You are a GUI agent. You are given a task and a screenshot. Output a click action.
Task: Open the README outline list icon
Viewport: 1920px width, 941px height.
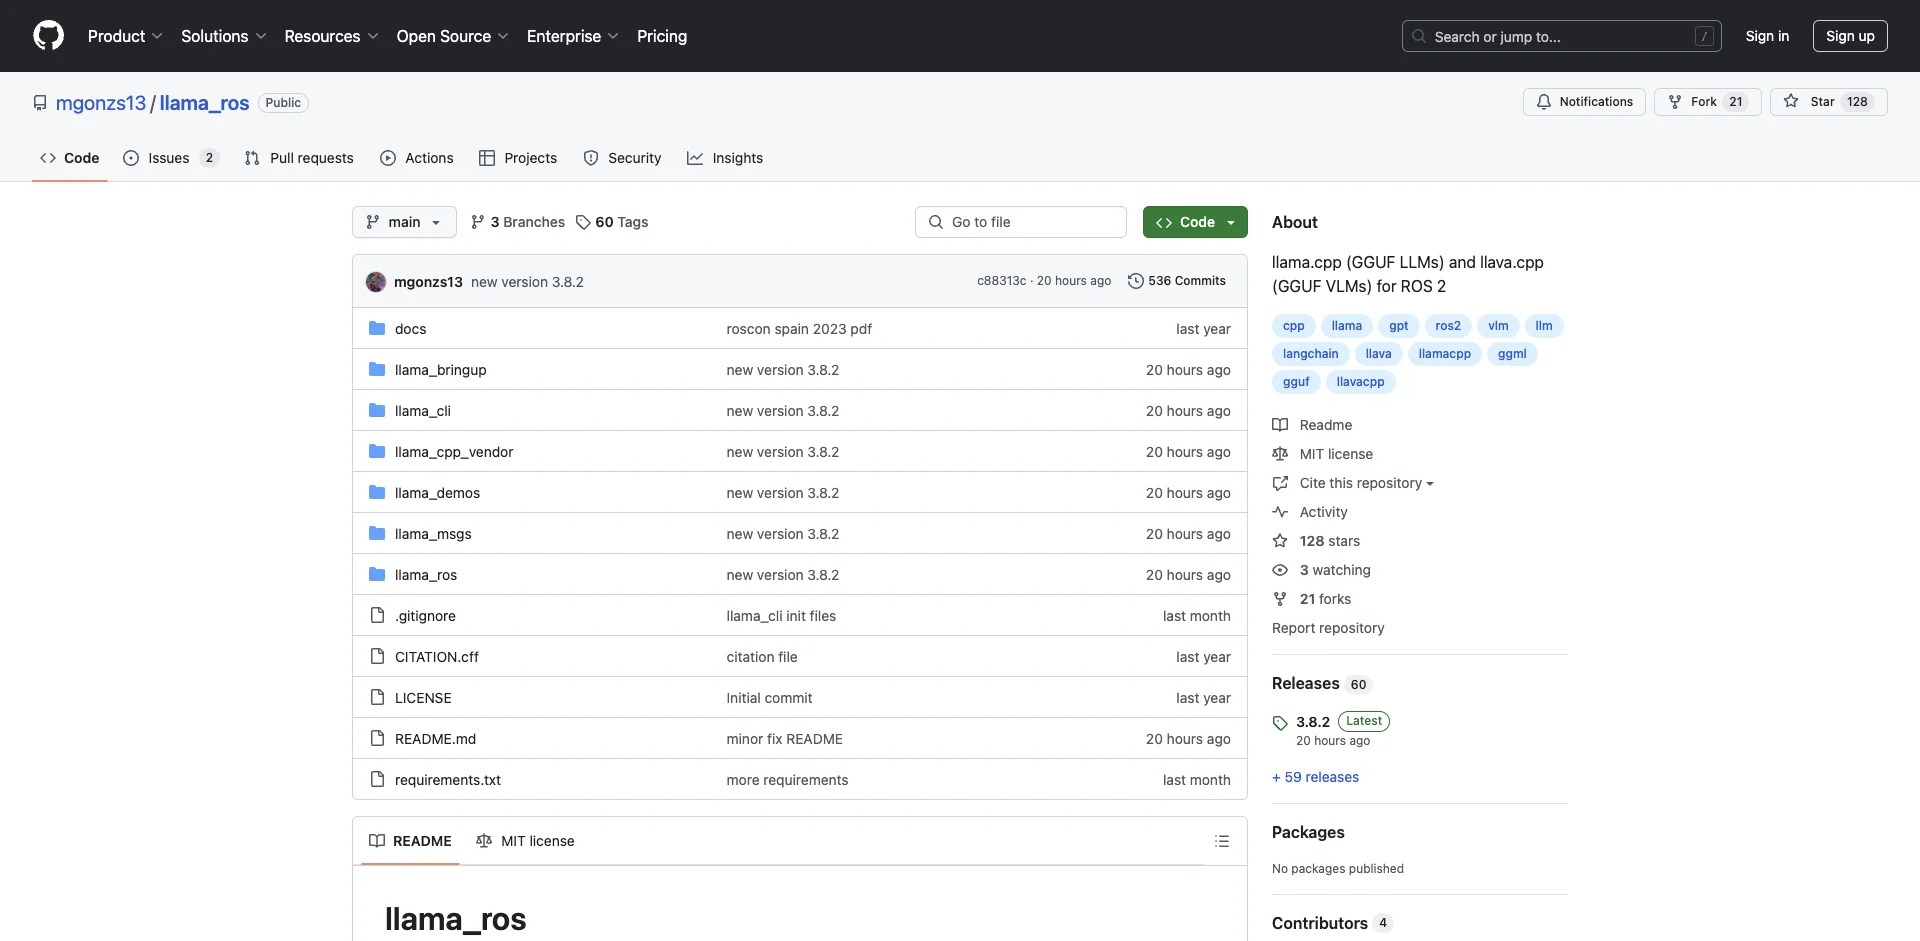pos(1221,841)
